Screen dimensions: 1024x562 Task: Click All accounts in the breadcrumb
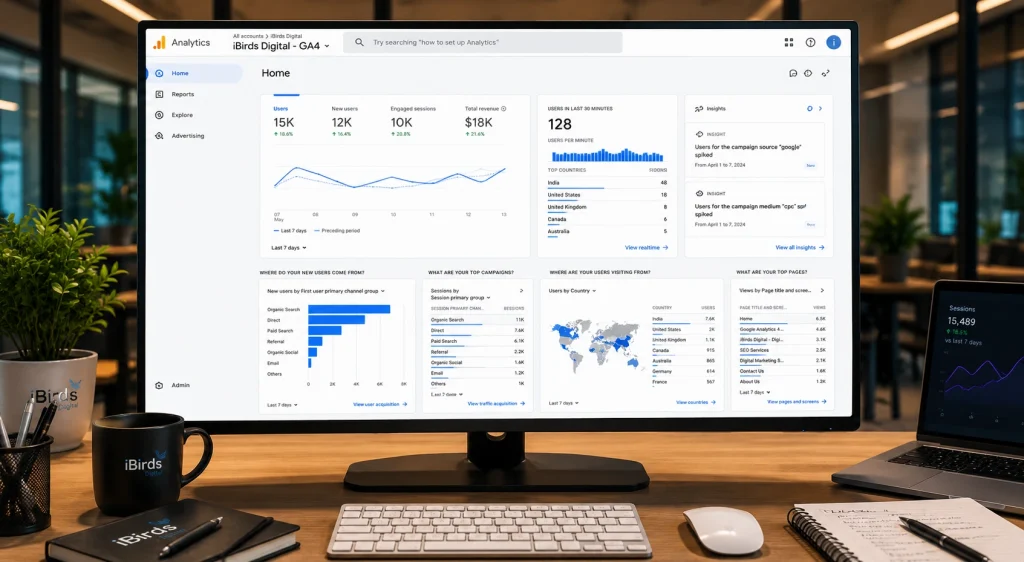248,37
